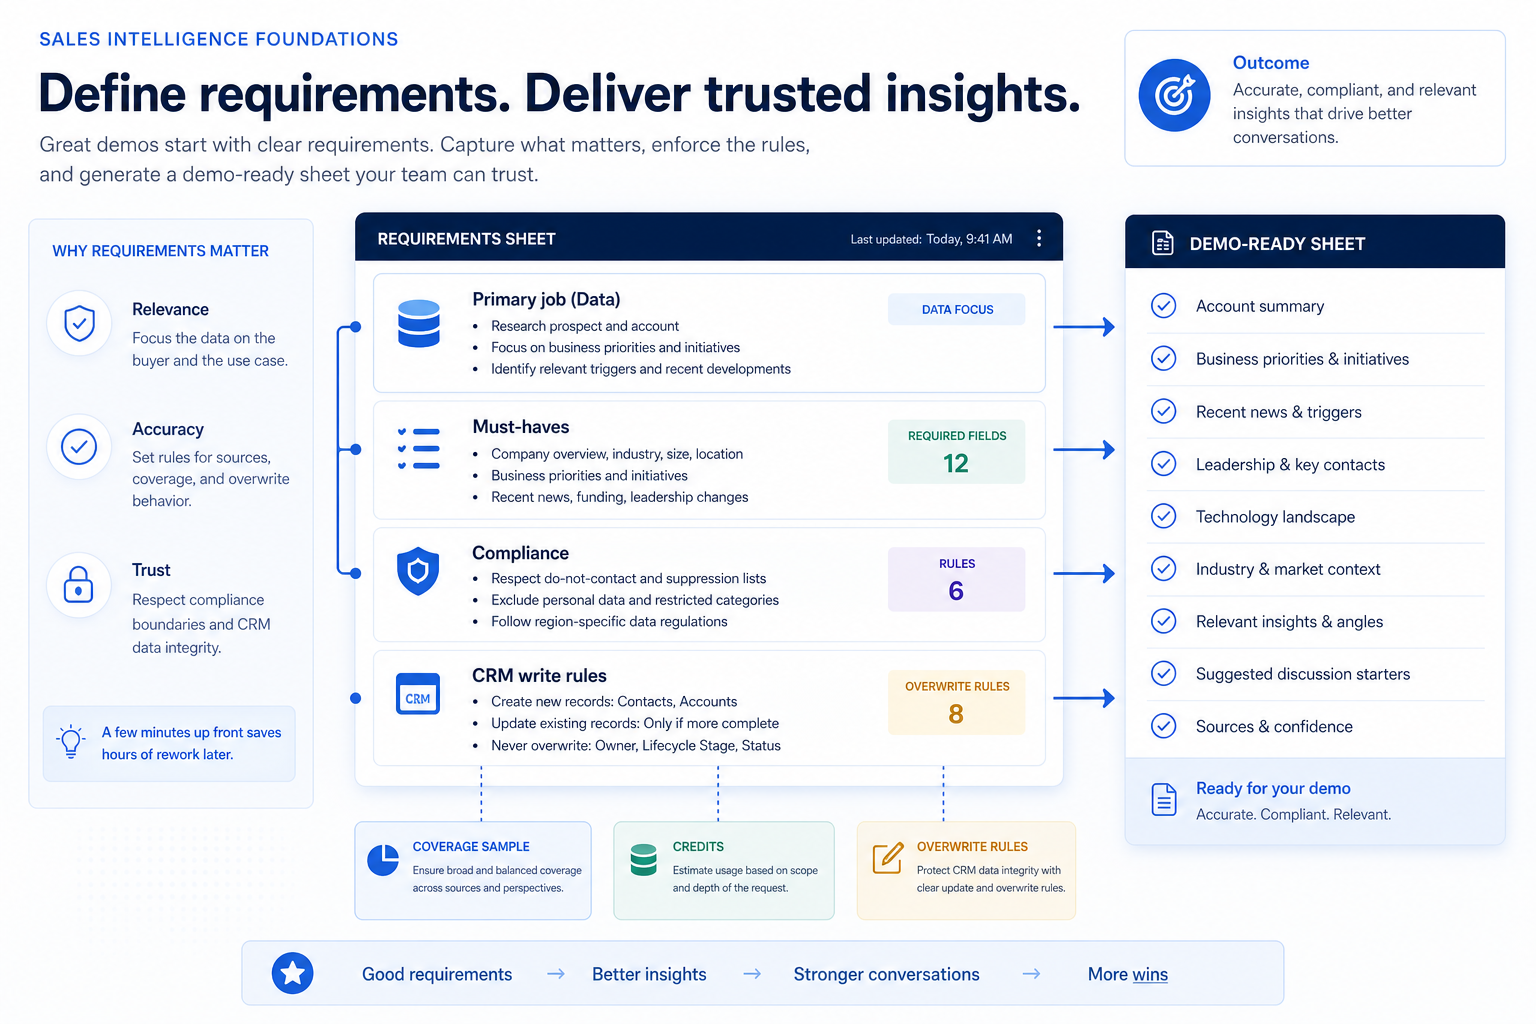Click 'Update existing records: Only if more complete'

(635, 723)
